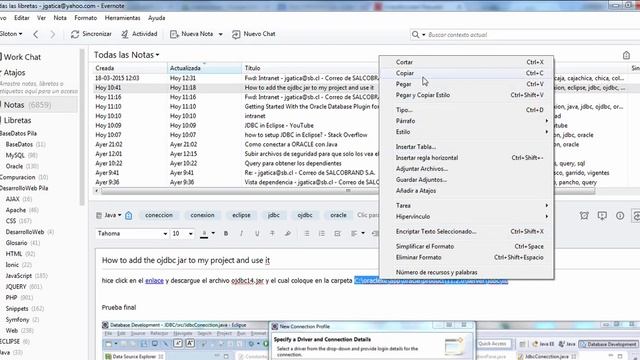Image resolution: width=640 pixels, height=360 pixels.
Task: Open the search options dropdown arrow
Action: pyautogui.click(x=423, y=35)
